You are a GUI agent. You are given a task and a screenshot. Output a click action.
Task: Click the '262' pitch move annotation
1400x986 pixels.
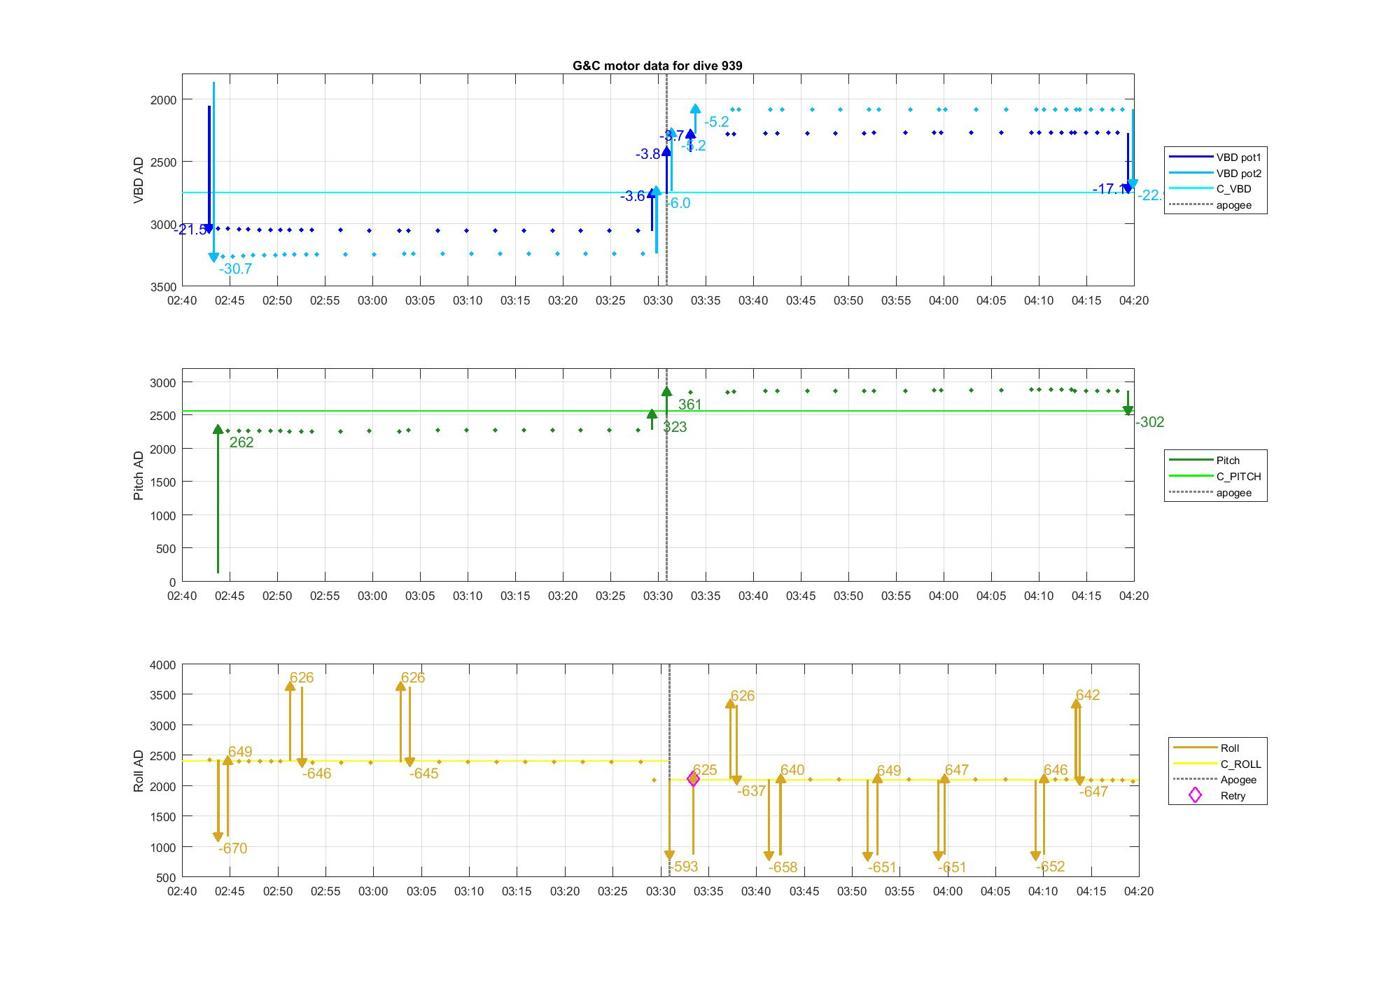pyautogui.click(x=241, y=442)
